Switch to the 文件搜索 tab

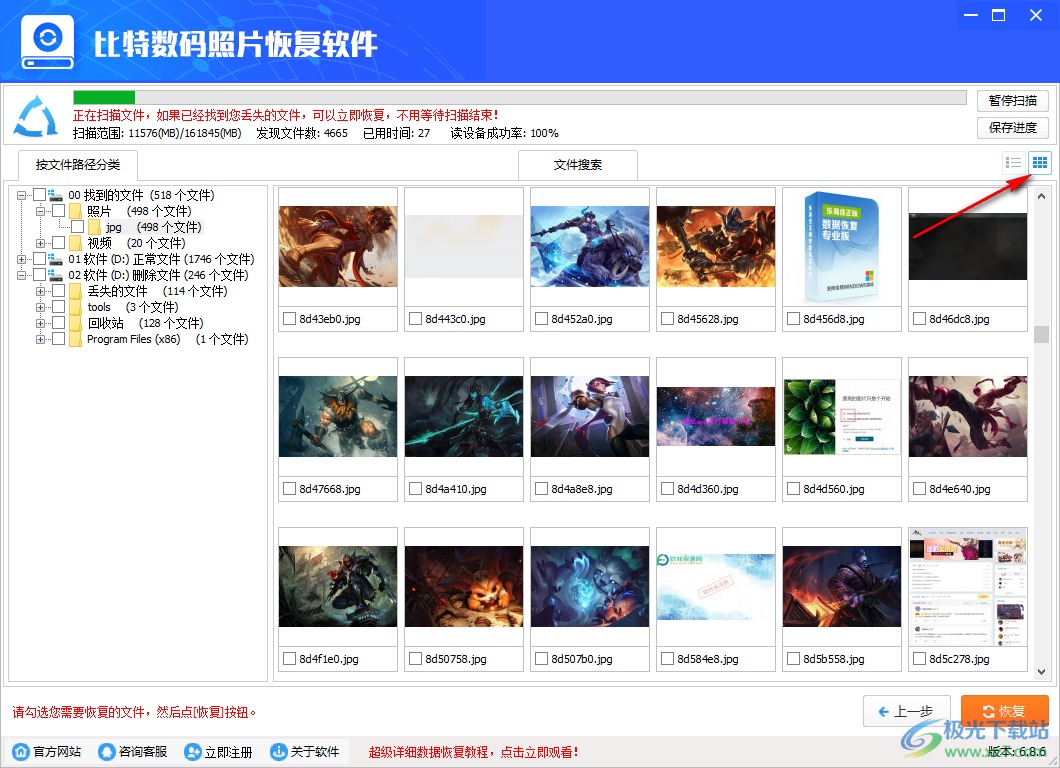[578, 165]
